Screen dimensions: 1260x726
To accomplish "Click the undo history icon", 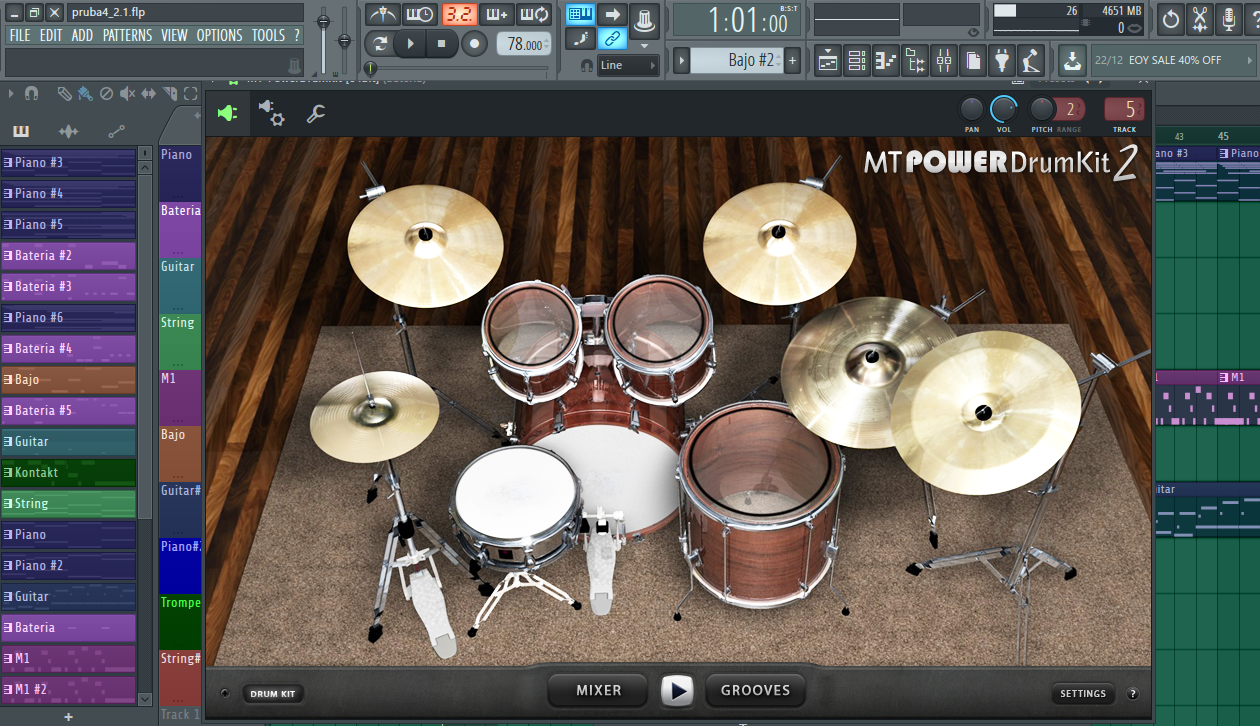I will [1171, 18].
